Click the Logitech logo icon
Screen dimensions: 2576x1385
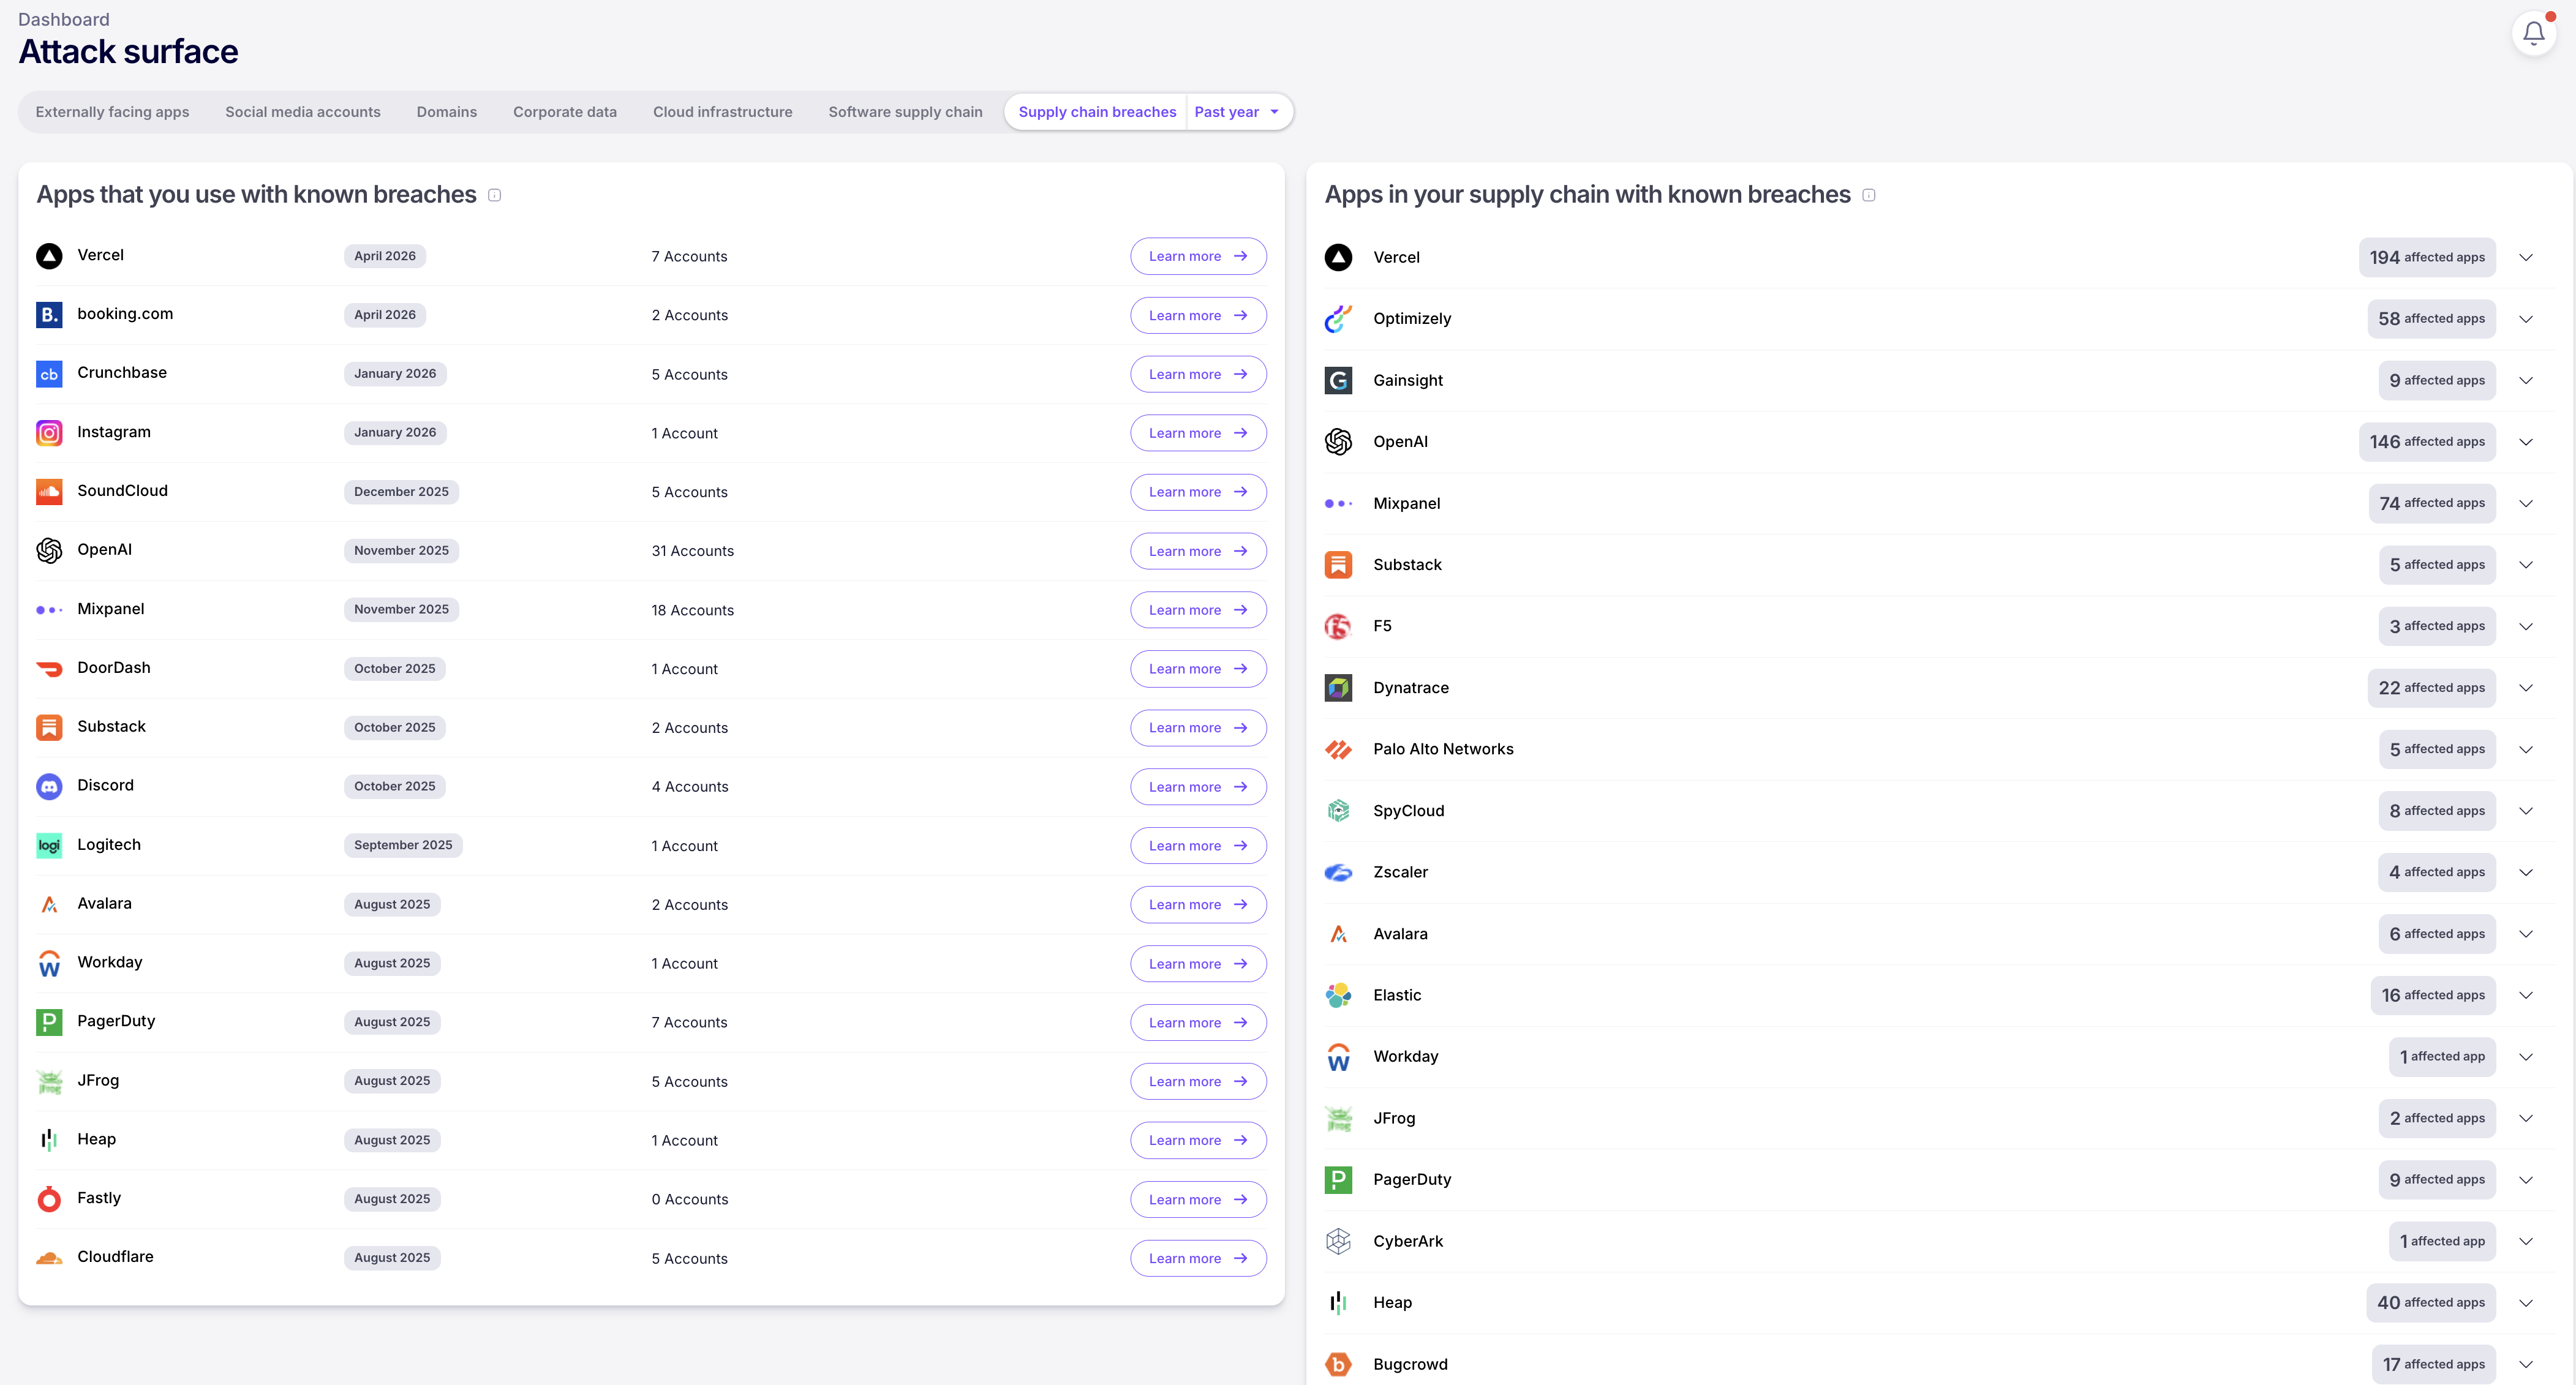49,846
